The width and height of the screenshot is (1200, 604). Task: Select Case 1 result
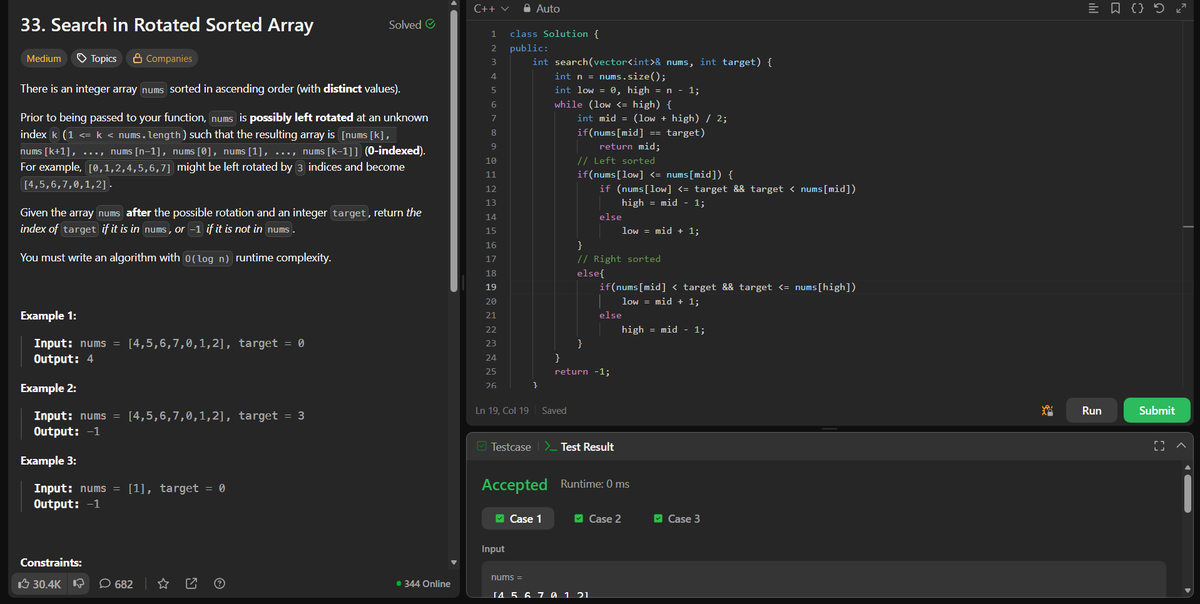click(518, 518)
